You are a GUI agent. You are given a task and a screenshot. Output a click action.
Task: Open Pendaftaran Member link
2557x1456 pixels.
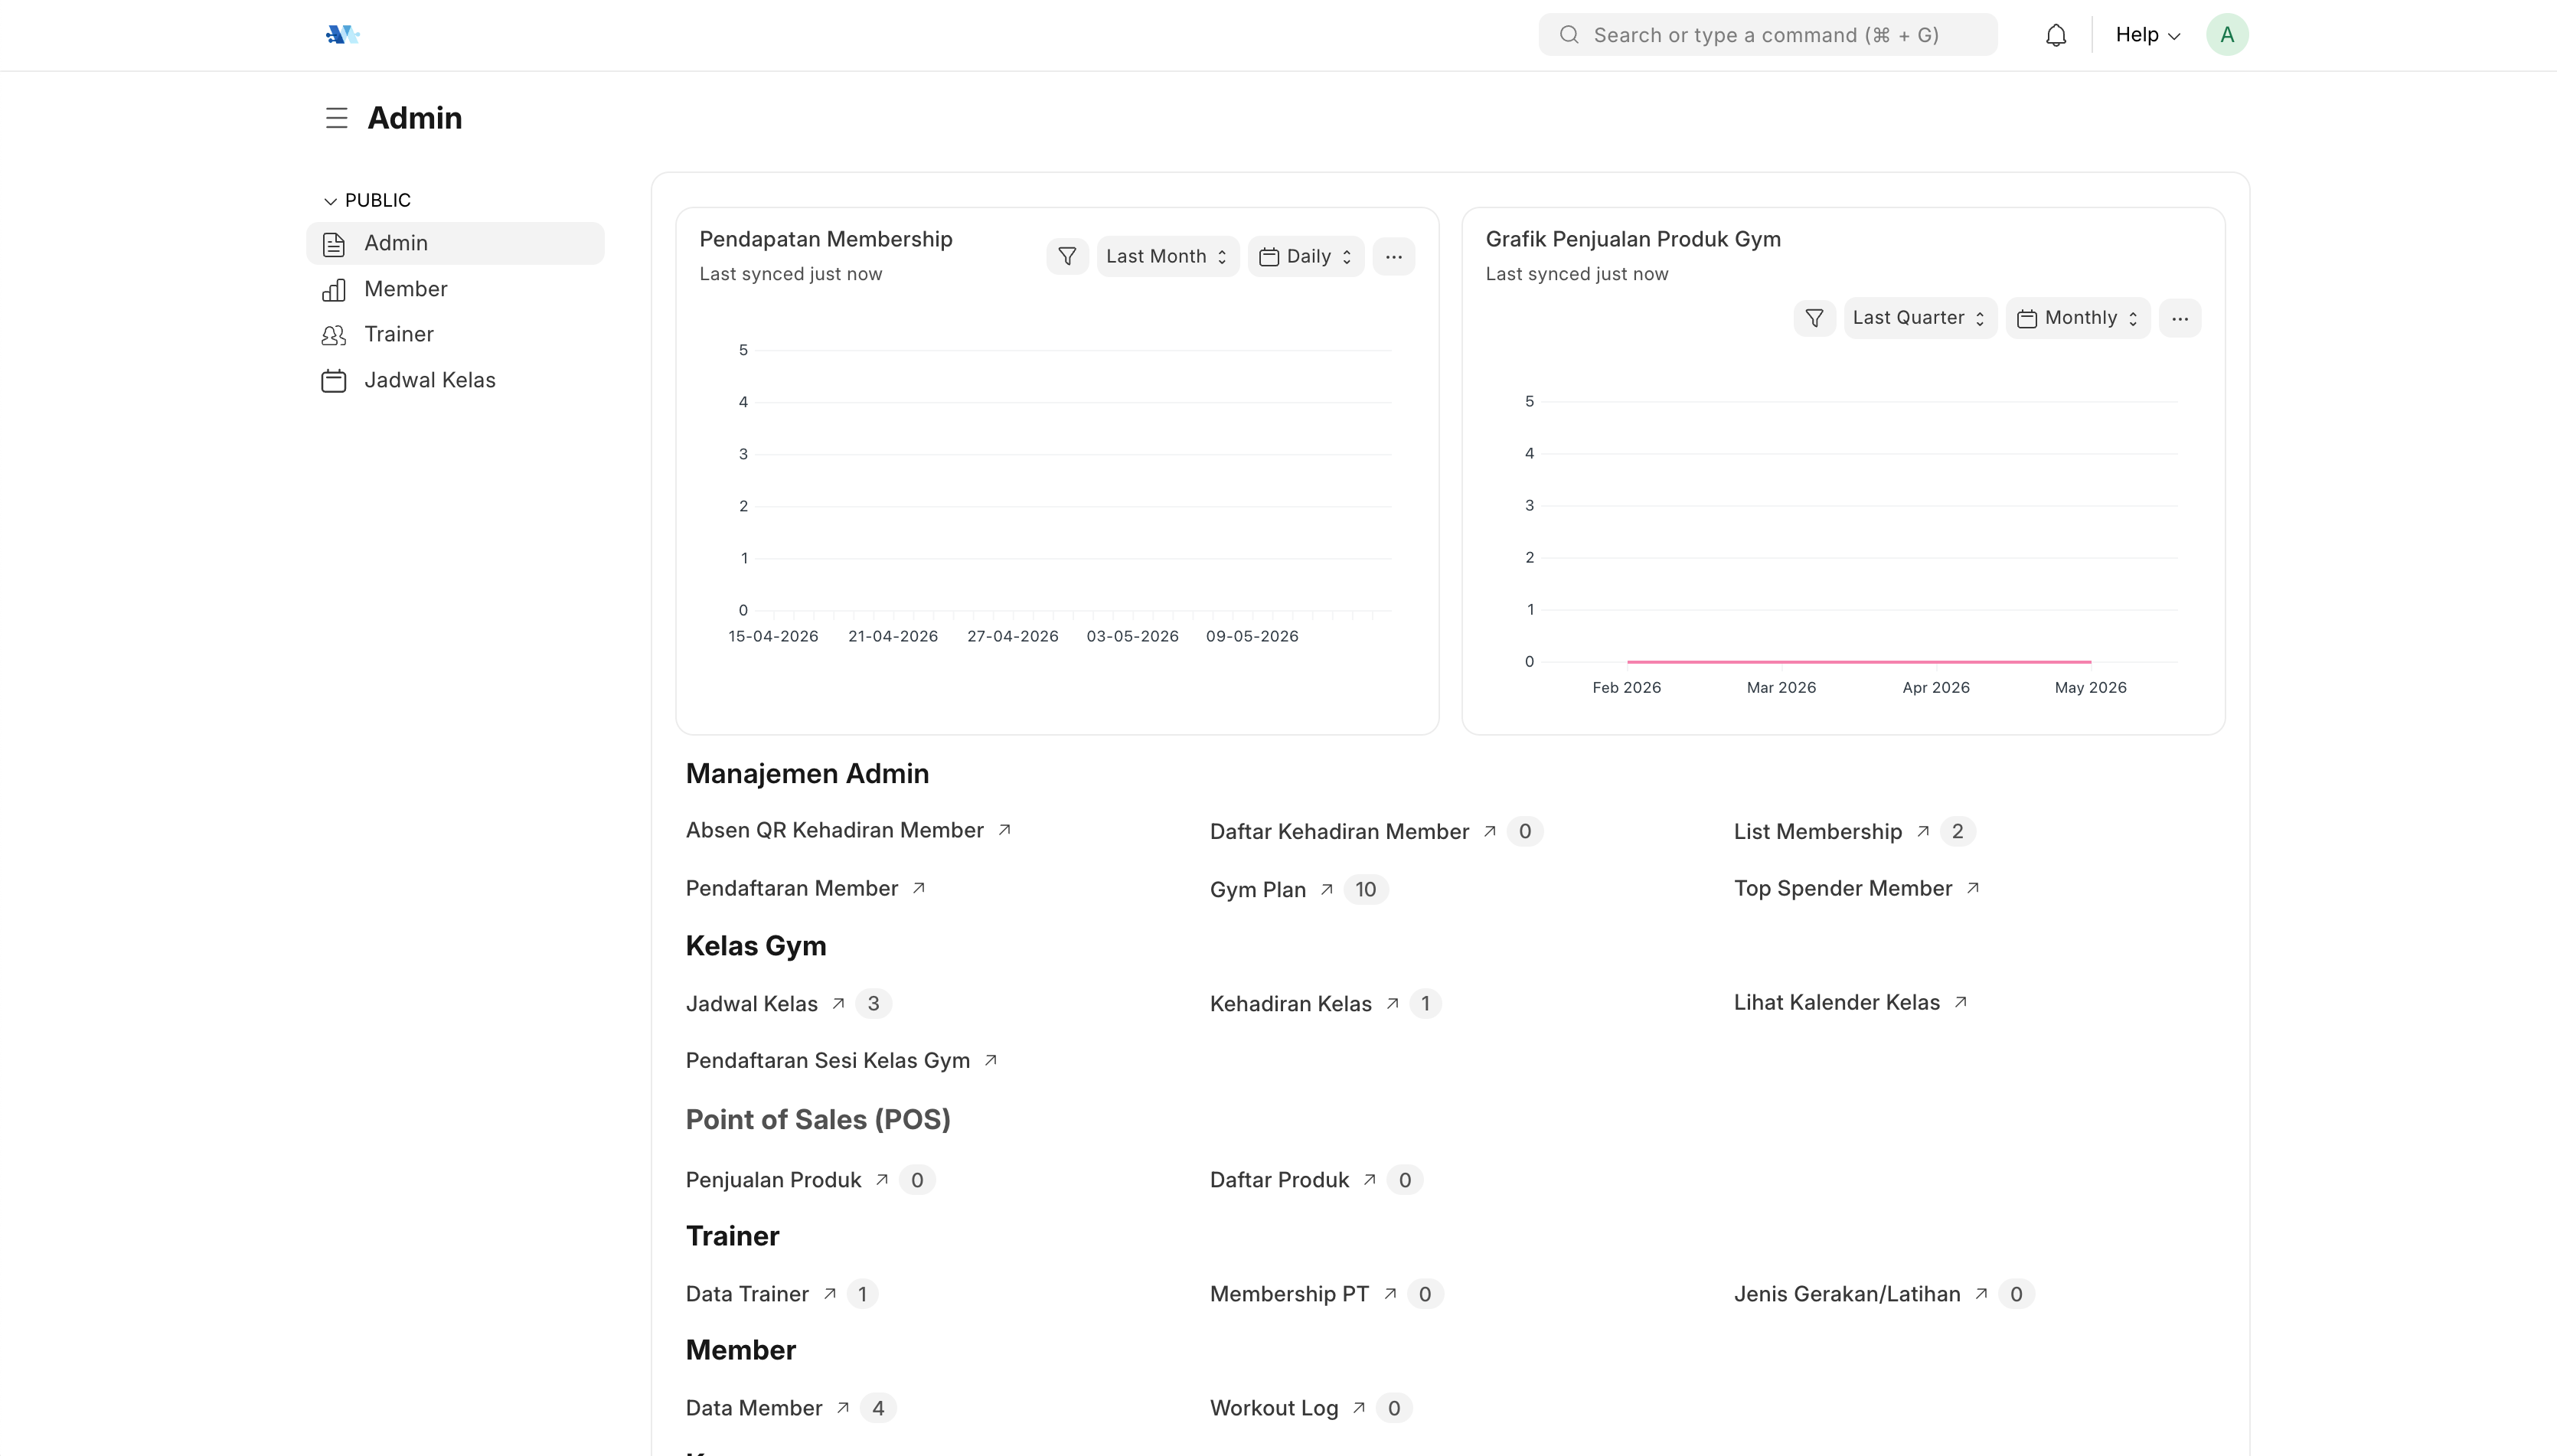[x=792, y=888]
